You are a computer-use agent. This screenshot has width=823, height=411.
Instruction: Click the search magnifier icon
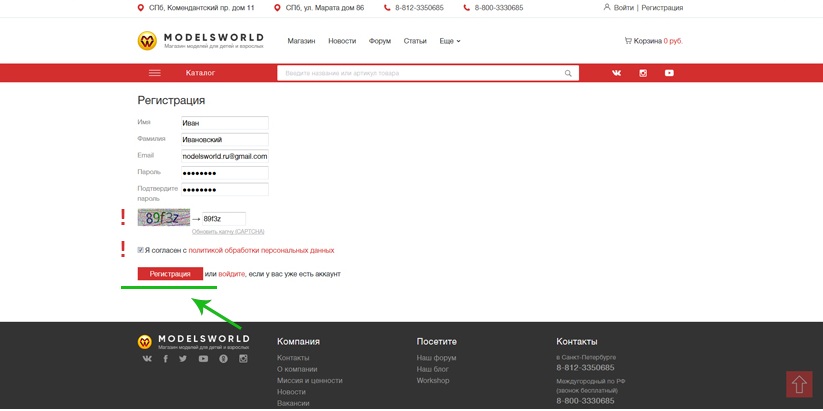568,73
